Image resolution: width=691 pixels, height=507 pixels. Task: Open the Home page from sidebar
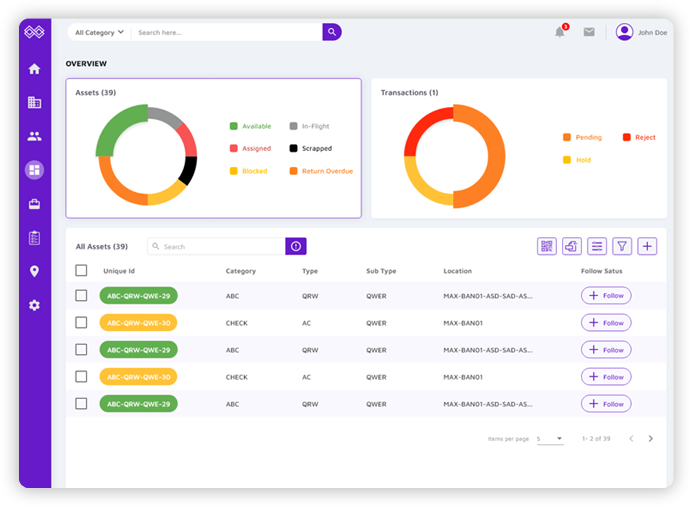pos(34,69)
